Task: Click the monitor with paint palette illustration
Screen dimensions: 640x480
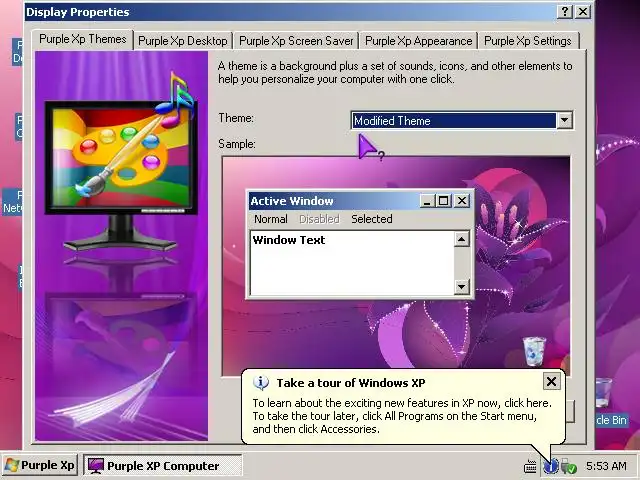Action: (x=121, y=163)
